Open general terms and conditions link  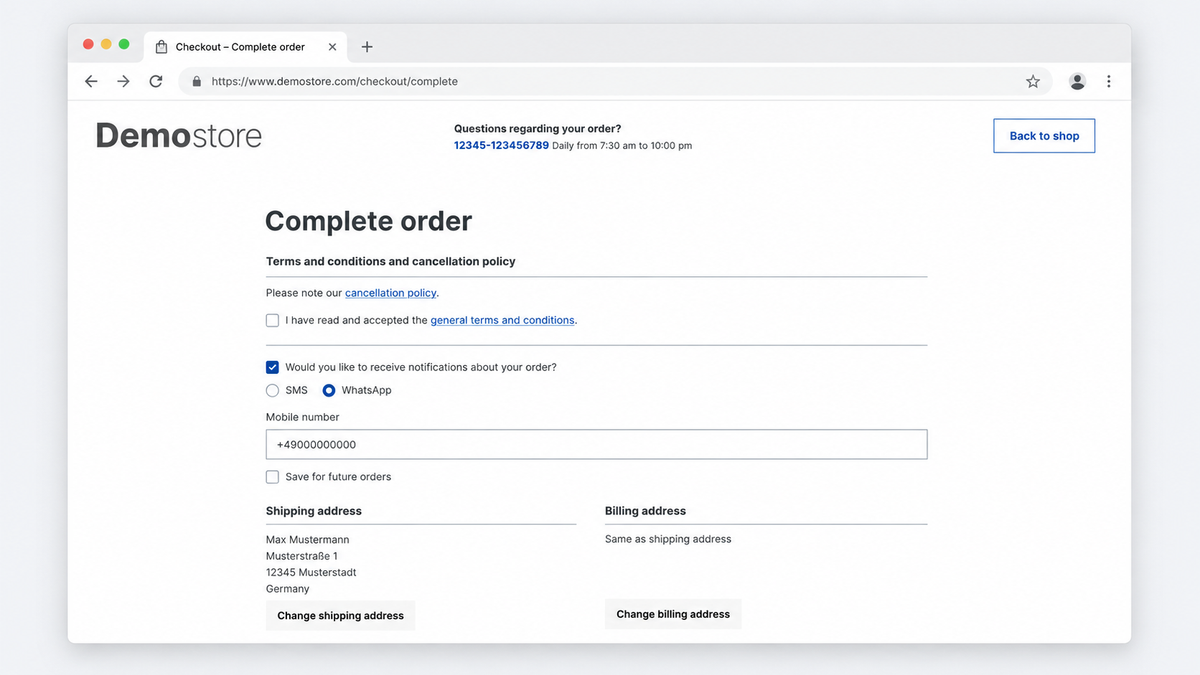tap(503, 321)
